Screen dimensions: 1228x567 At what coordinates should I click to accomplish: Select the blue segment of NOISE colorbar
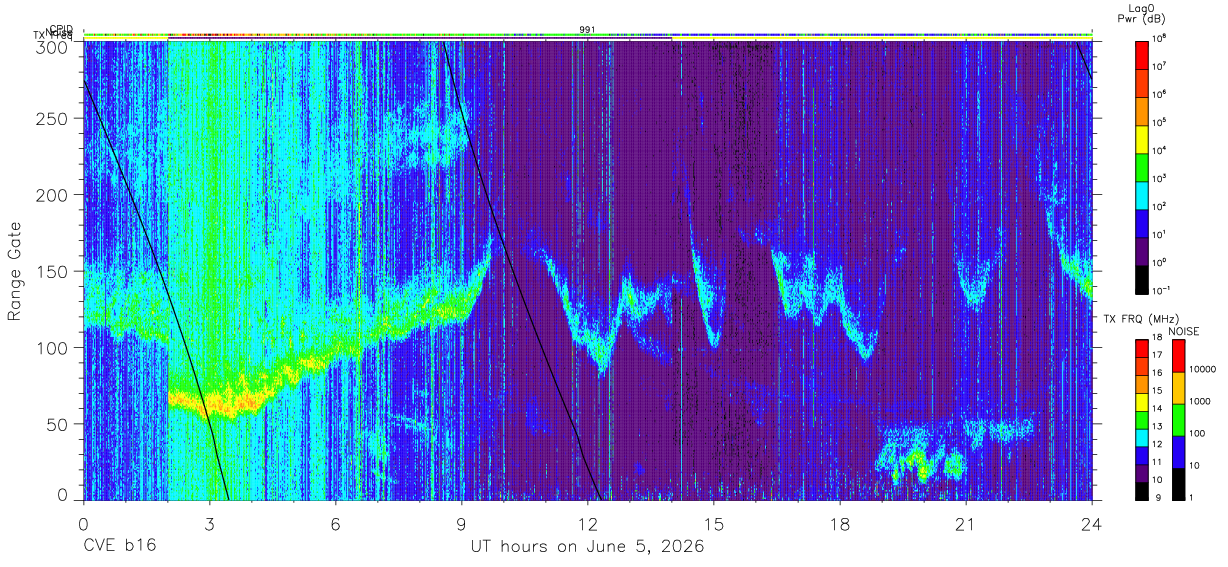tap(1177, 451)
